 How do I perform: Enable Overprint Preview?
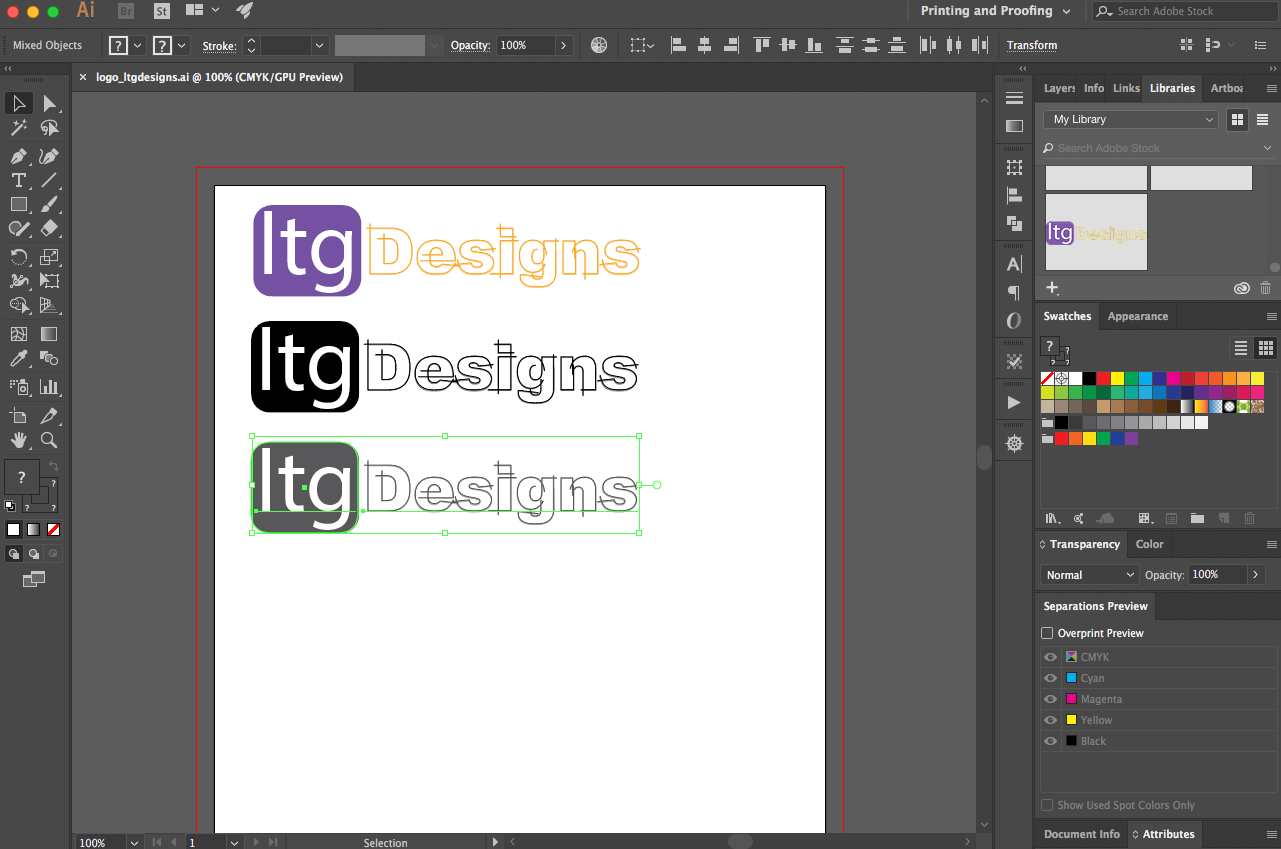pos(1047,632)
